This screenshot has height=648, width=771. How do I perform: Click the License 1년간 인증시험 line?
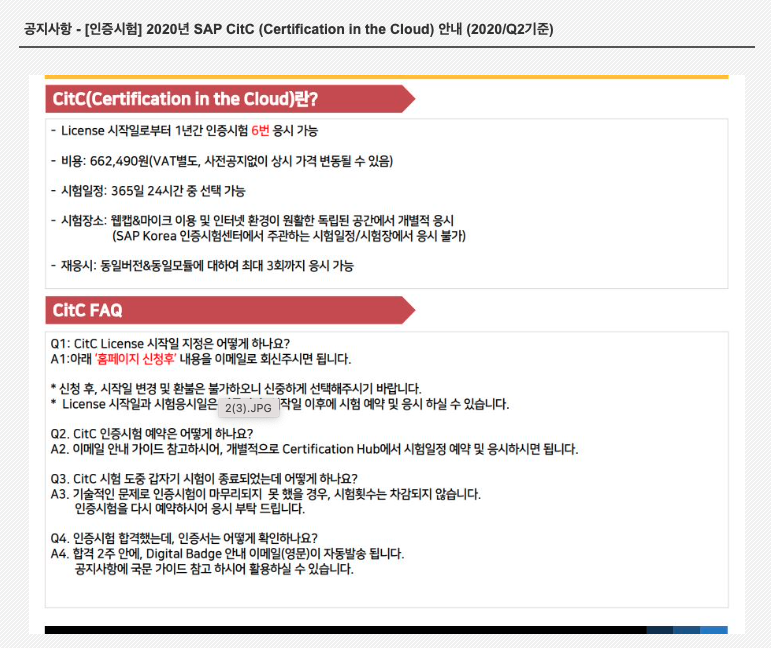(185, 130)
